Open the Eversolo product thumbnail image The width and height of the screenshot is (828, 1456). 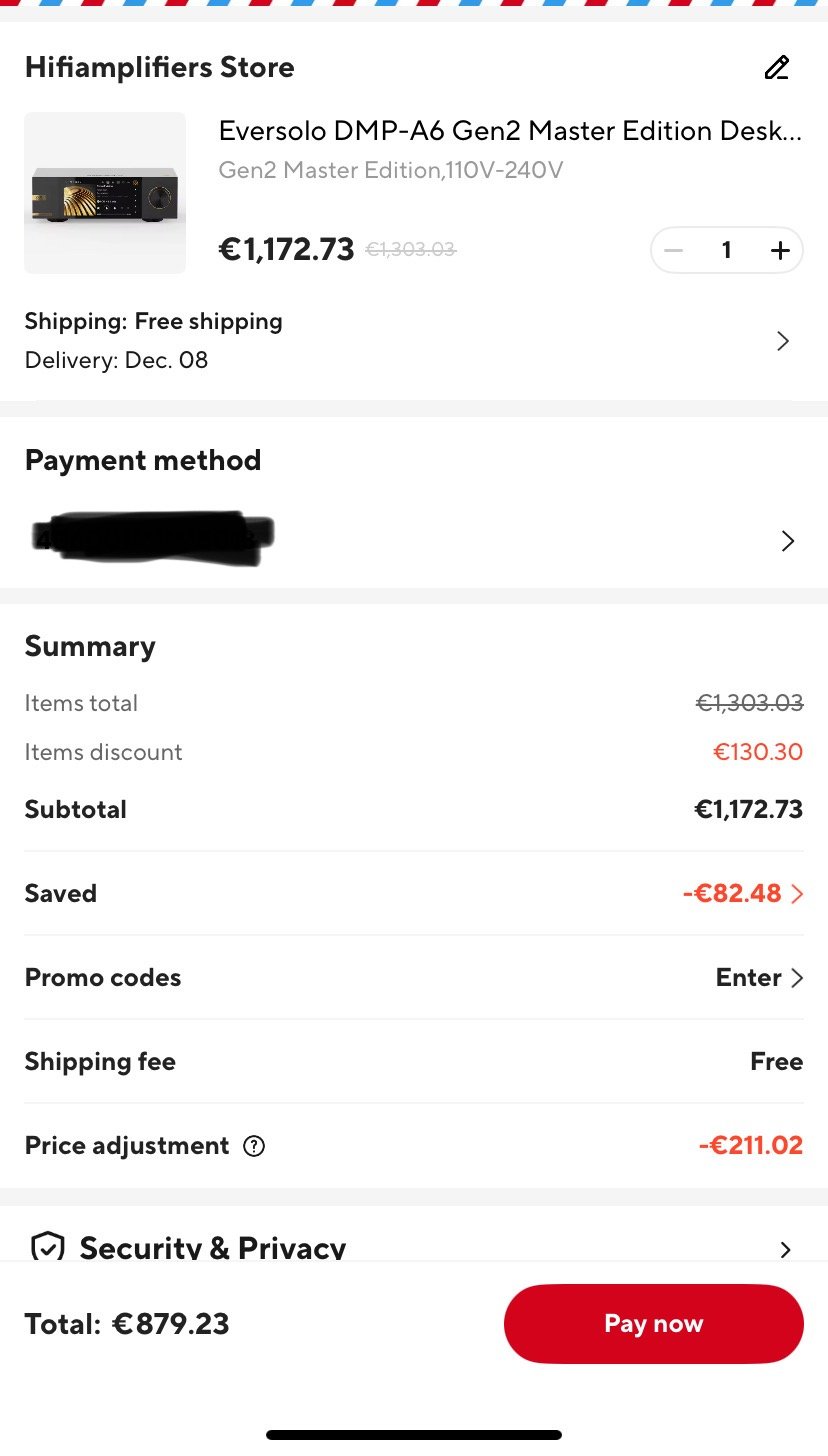coord(105,193)
